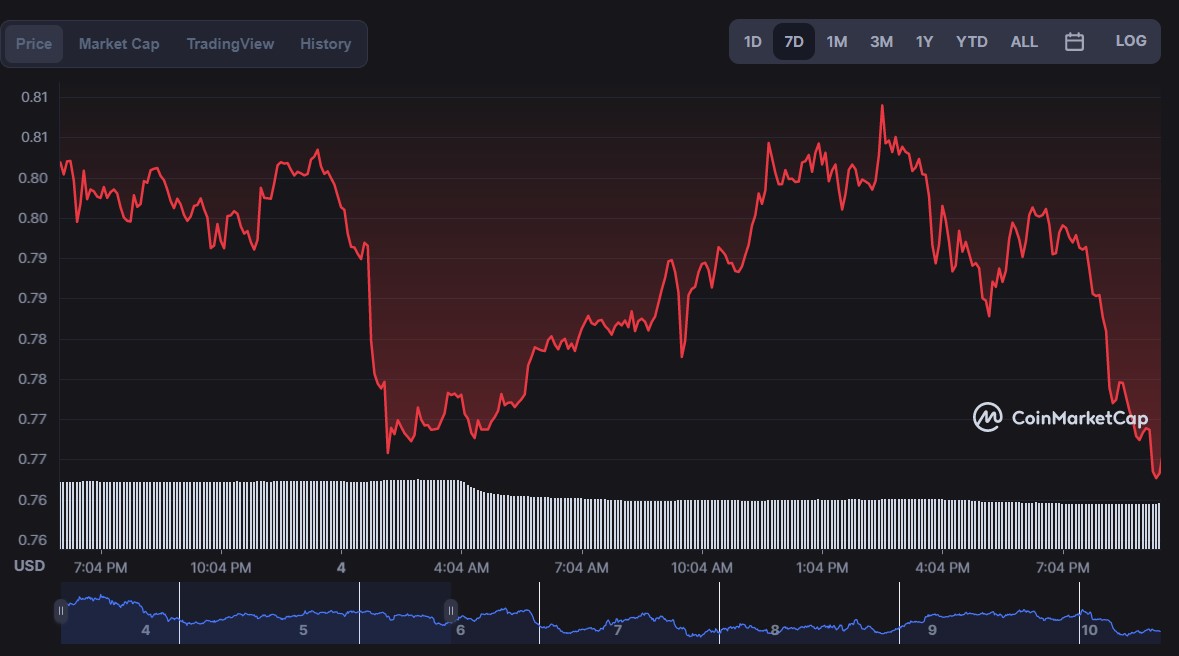
Task: Click the USD currency label
Action: tap(29, 566)
